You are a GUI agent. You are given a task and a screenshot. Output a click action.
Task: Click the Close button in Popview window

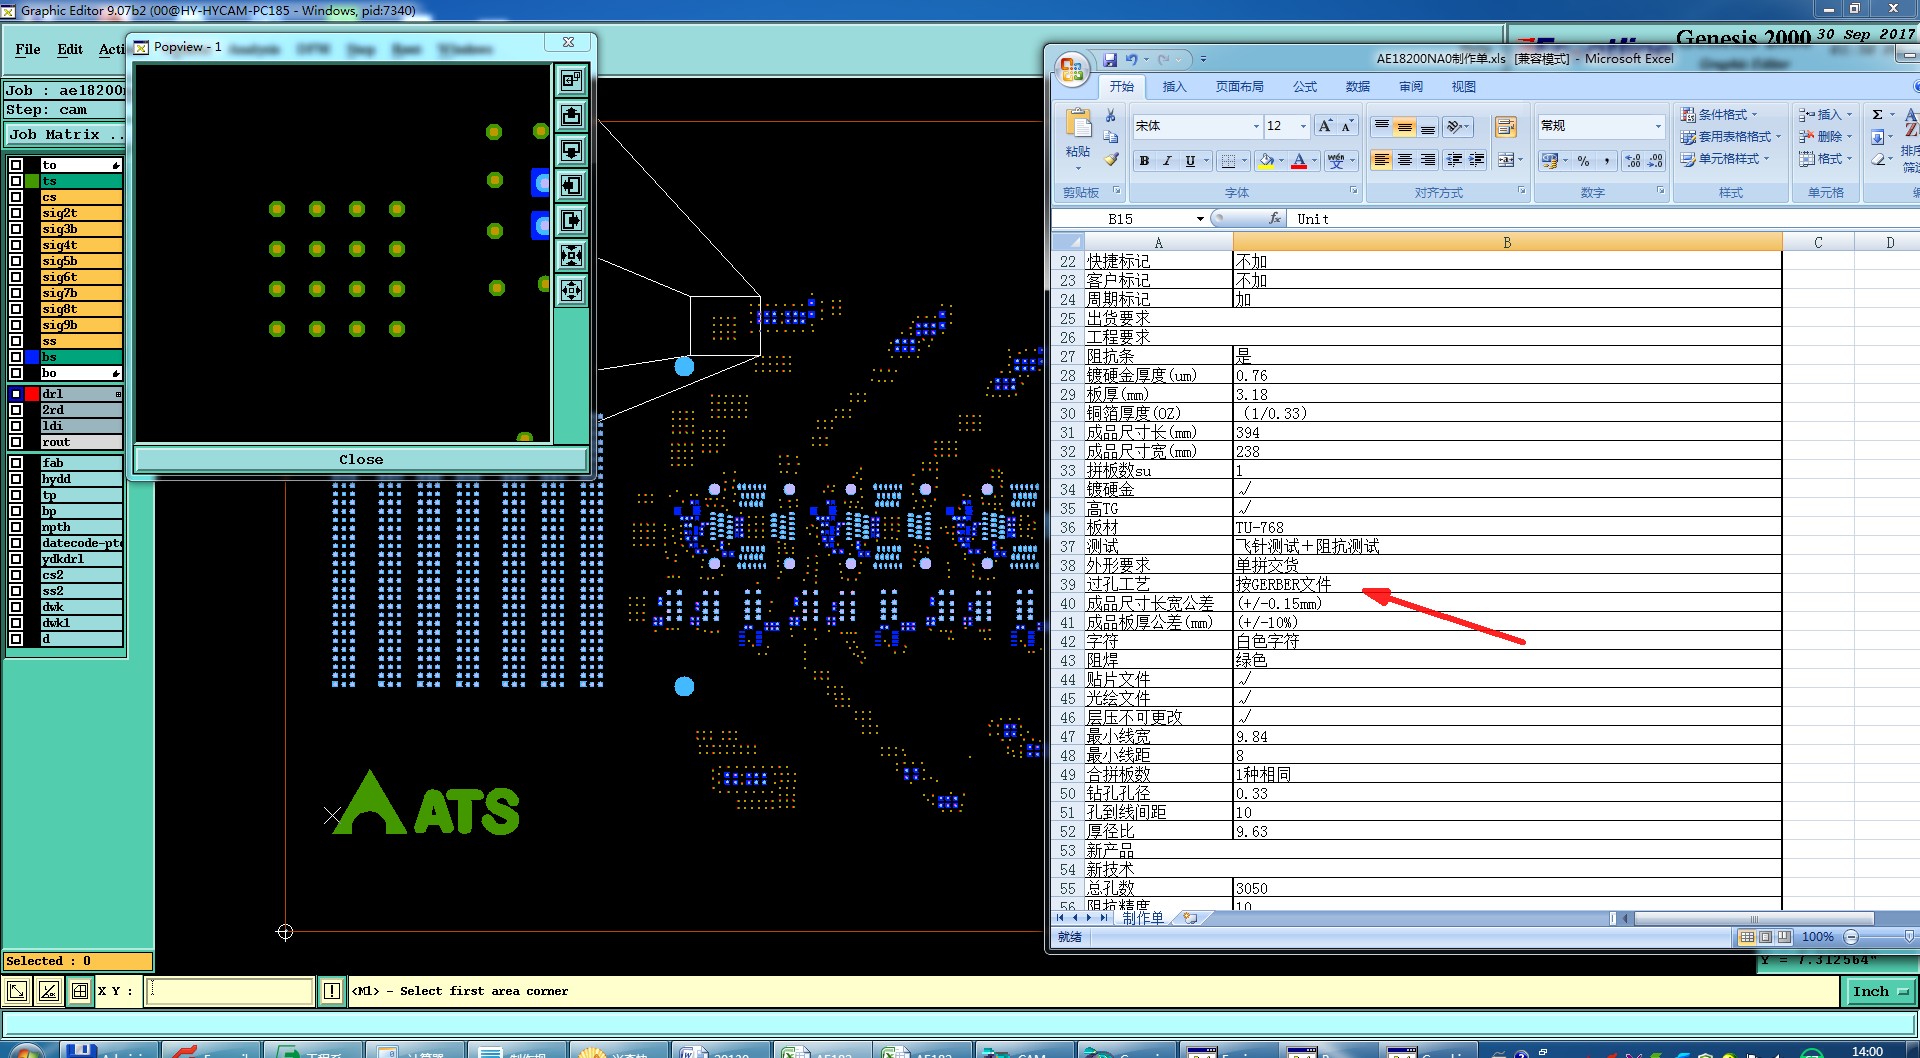click(360, 459)
